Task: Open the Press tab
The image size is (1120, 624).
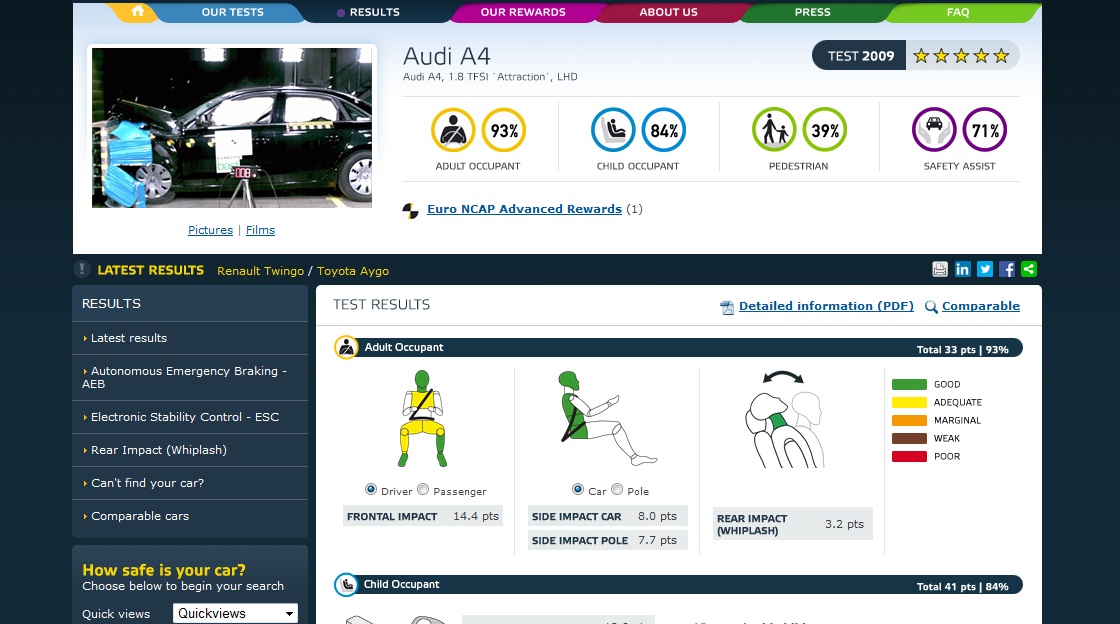Action: coord(813,12)
